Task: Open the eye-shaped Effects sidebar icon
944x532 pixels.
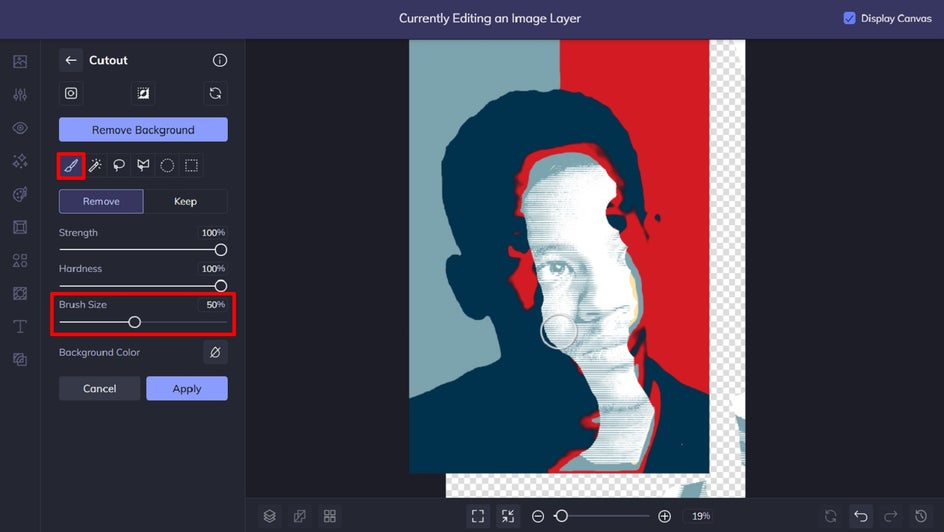Action: (20, 128)
